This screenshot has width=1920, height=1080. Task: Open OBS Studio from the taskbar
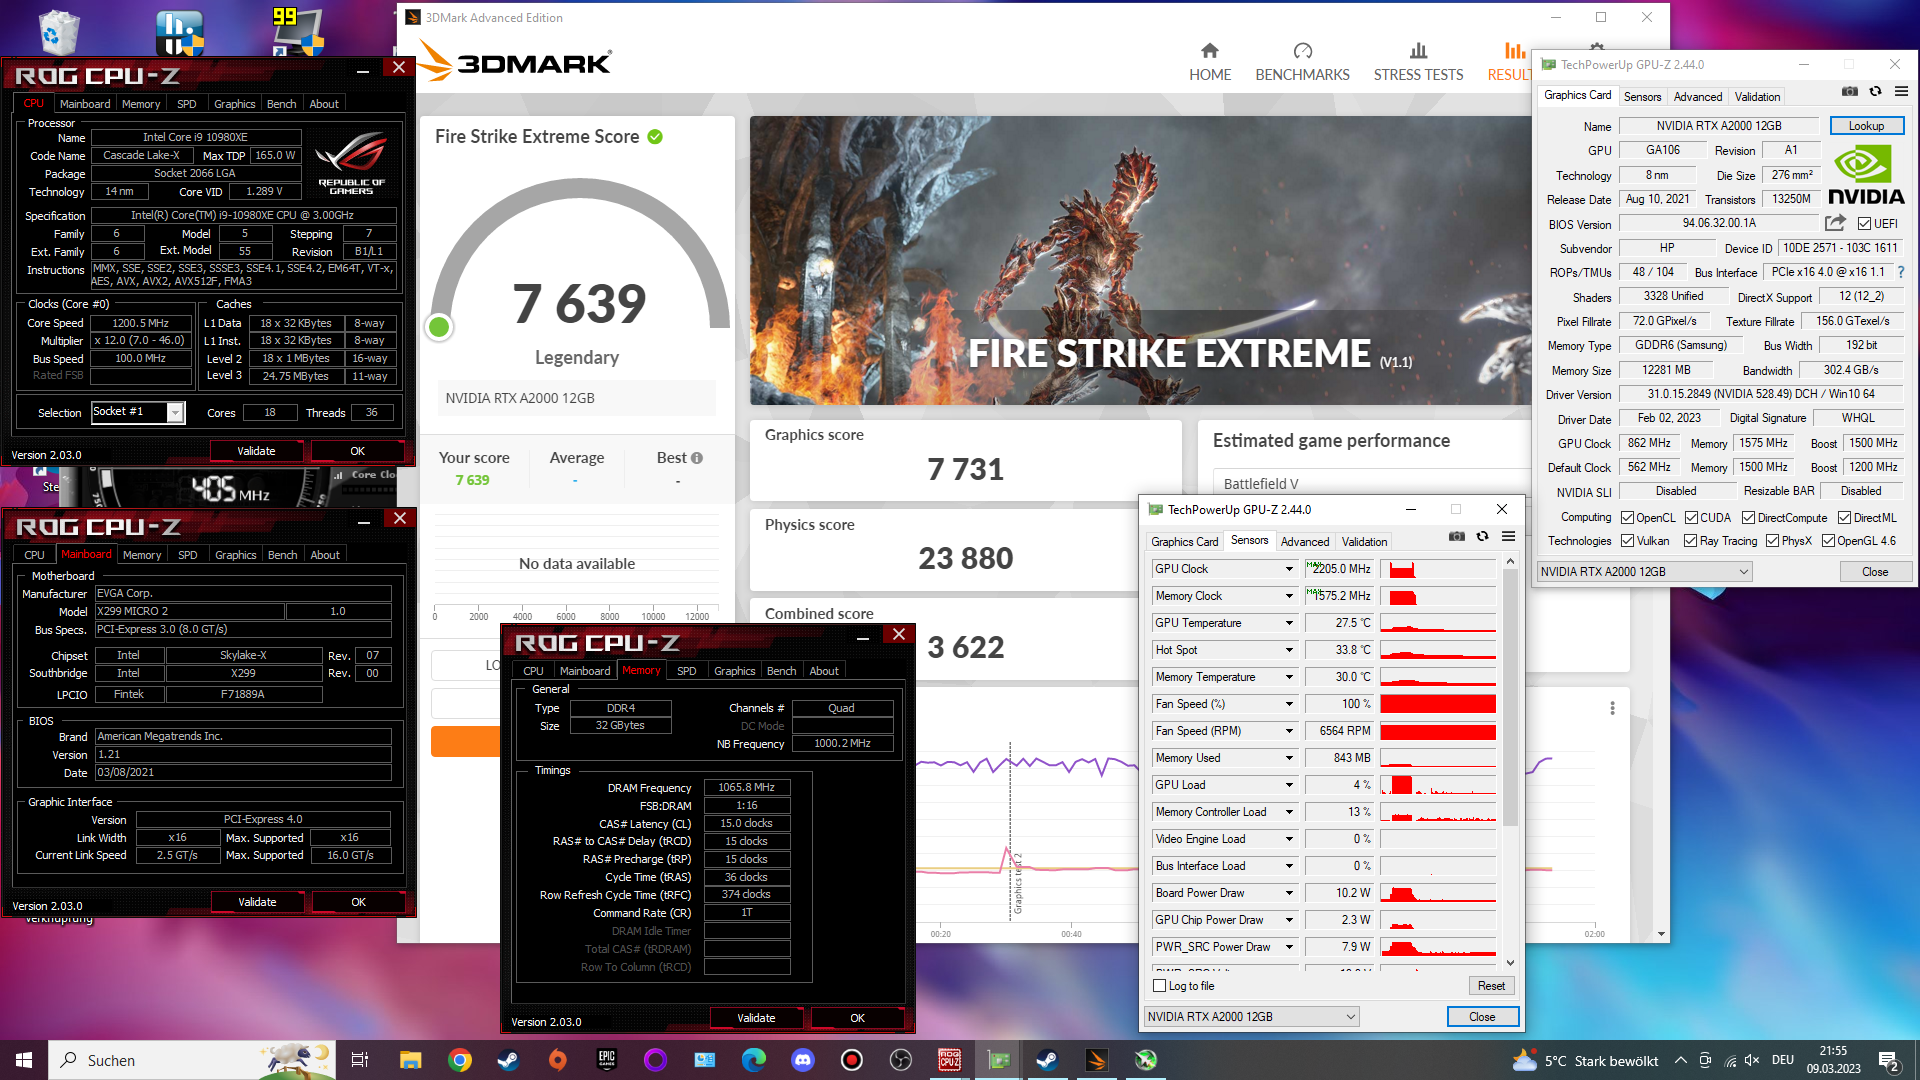(x=901, y=1060)
